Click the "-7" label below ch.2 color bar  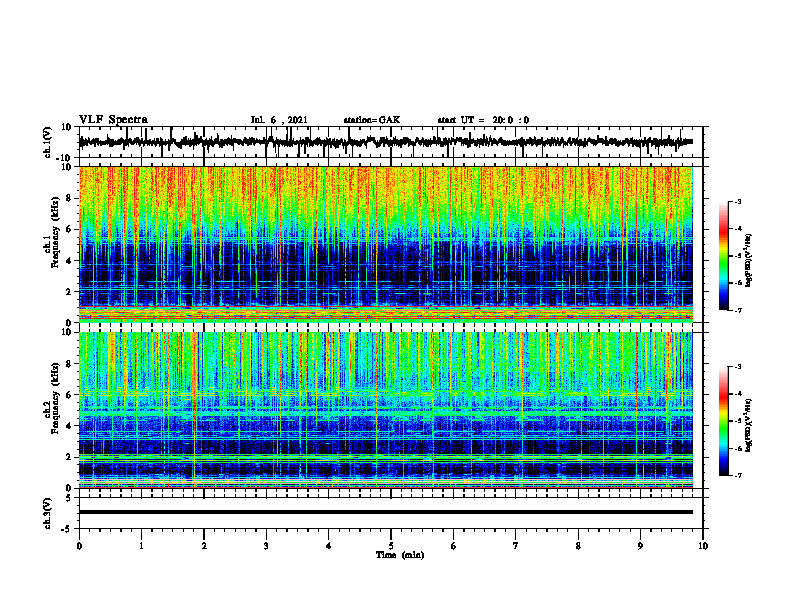tap(737, 476)
